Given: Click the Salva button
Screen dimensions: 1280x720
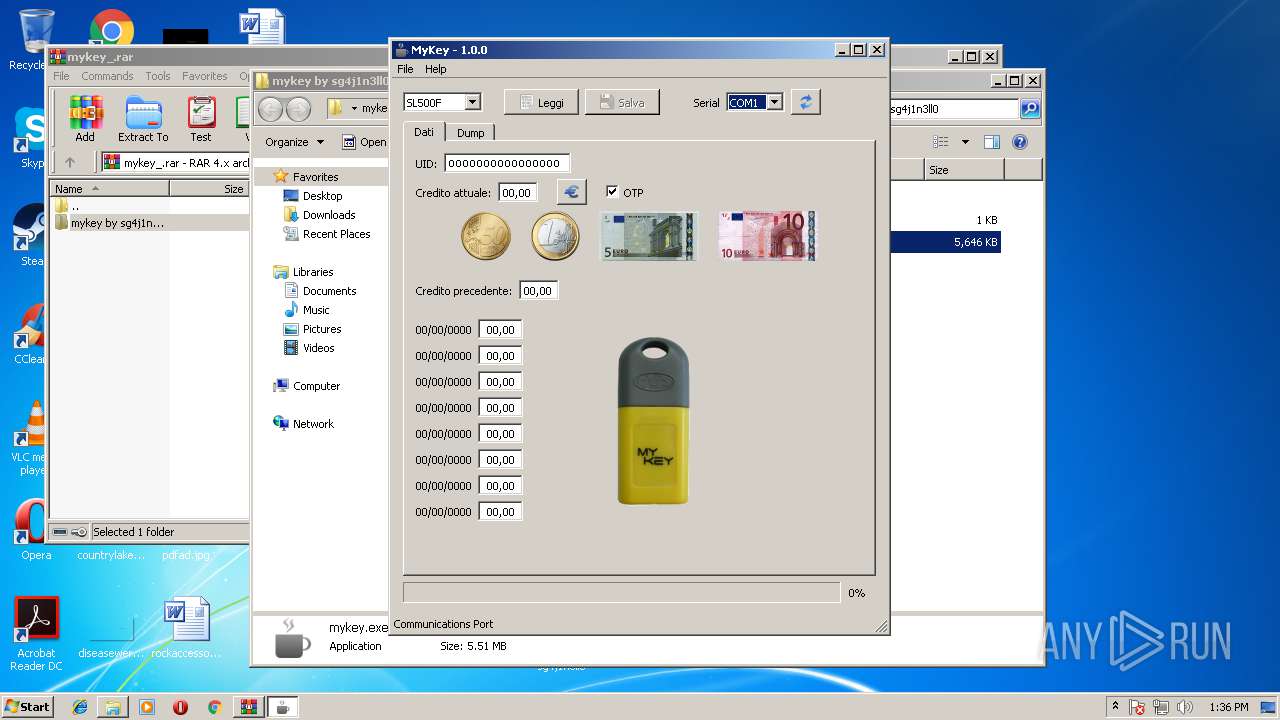Looking at the screenshot, I should click(622, 102).
